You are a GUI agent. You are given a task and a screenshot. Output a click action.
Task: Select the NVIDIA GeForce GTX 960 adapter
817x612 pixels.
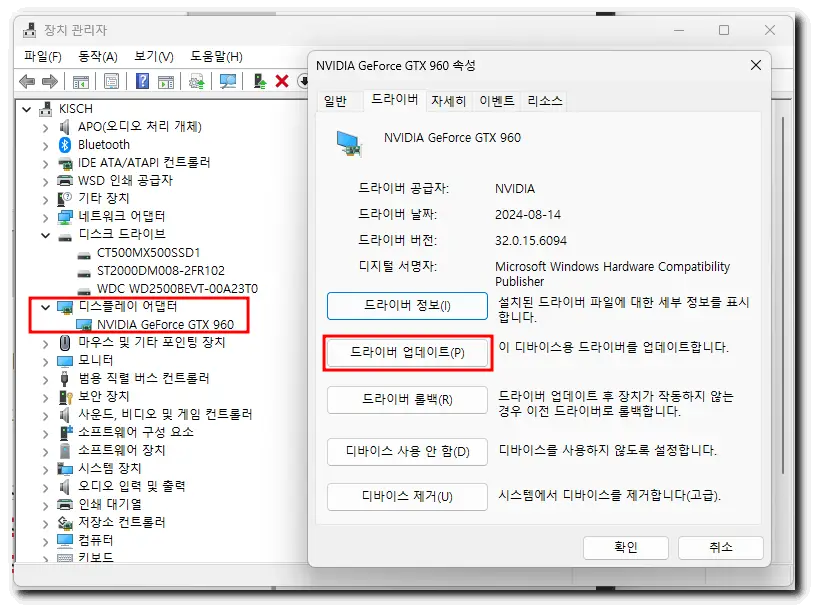140,325
